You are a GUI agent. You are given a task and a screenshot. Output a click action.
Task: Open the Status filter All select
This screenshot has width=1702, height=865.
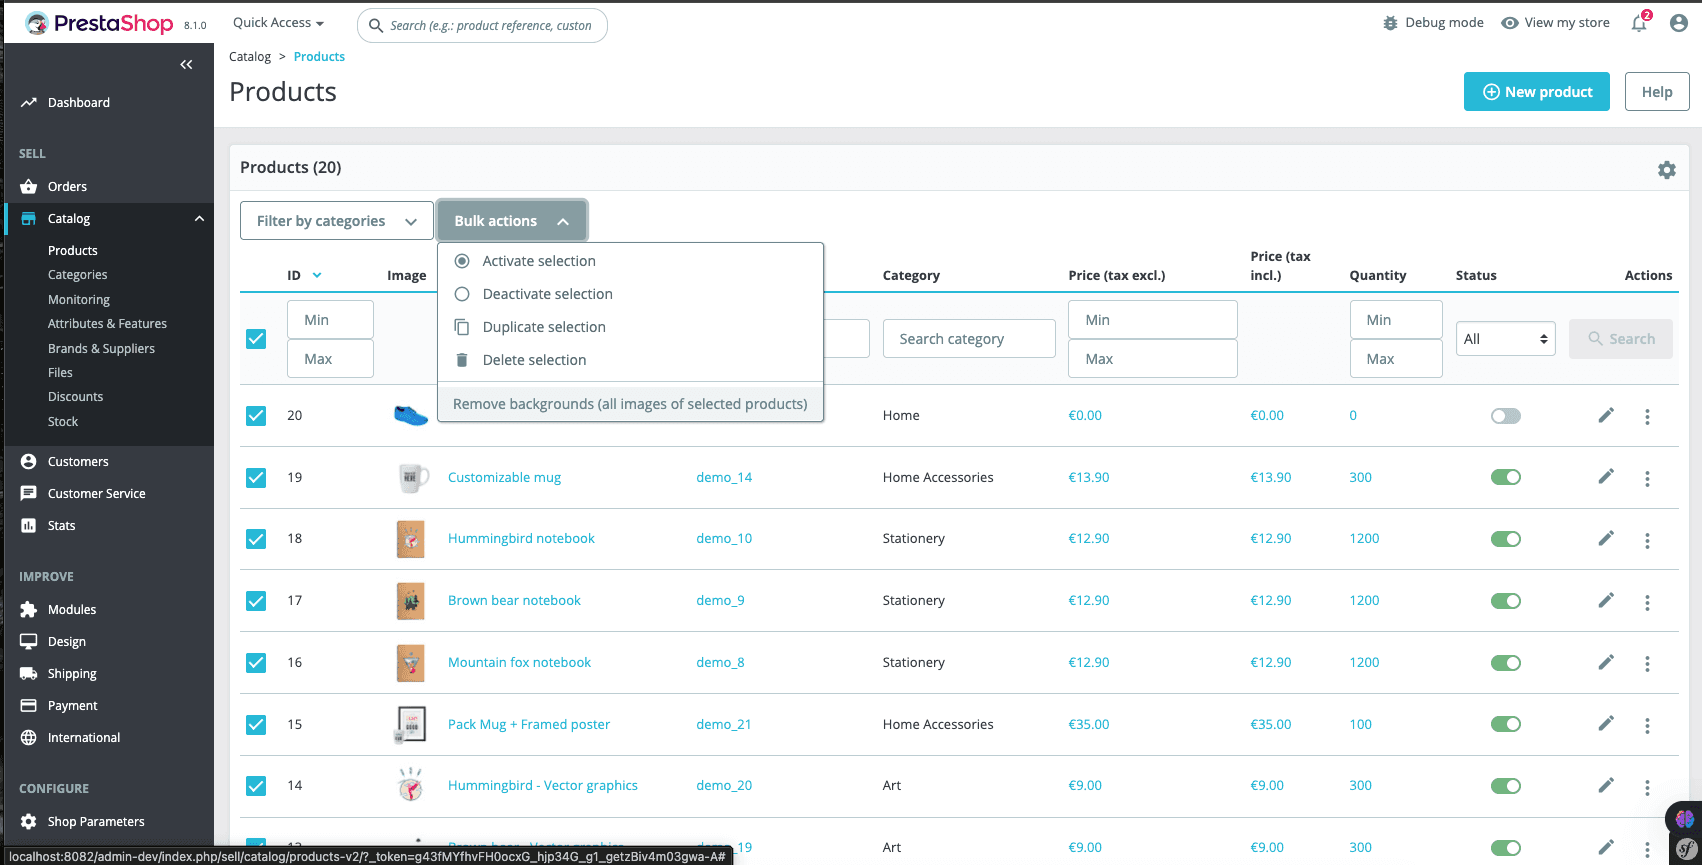click(x=1505, y=339)
